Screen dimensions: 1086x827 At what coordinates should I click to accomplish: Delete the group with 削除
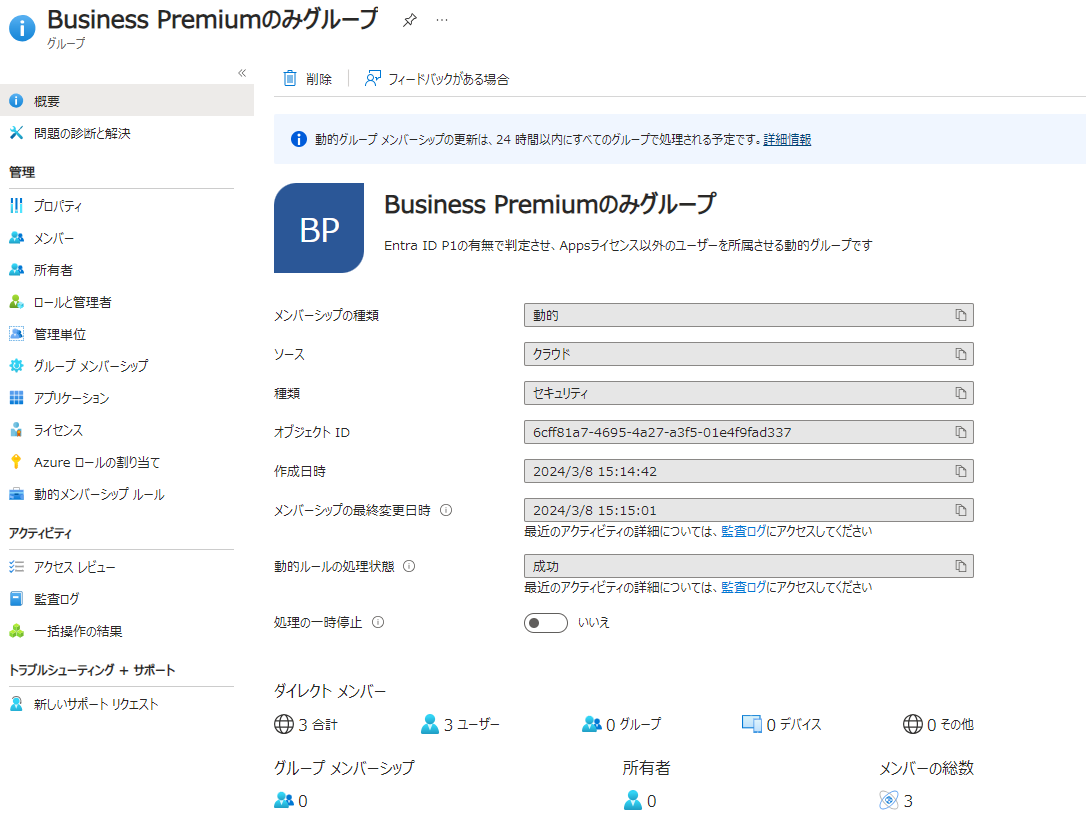308,79
